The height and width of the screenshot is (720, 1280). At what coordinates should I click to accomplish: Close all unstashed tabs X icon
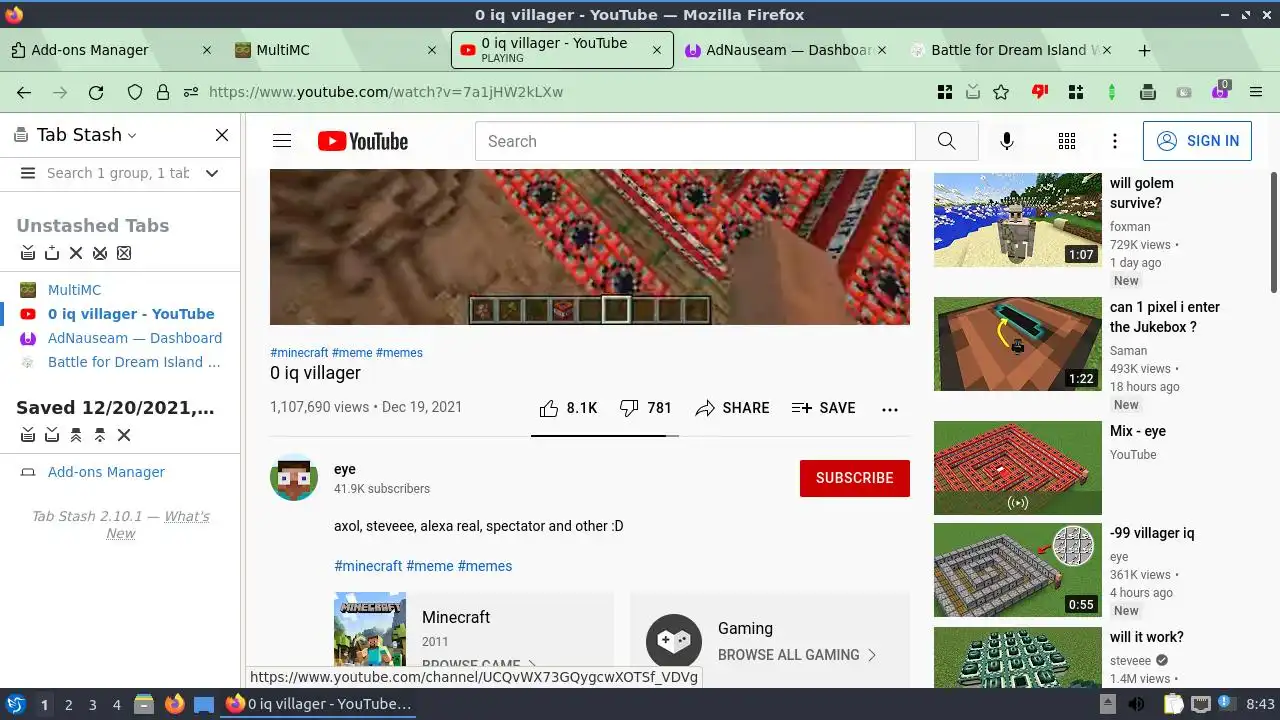click(x=76, y=253)
